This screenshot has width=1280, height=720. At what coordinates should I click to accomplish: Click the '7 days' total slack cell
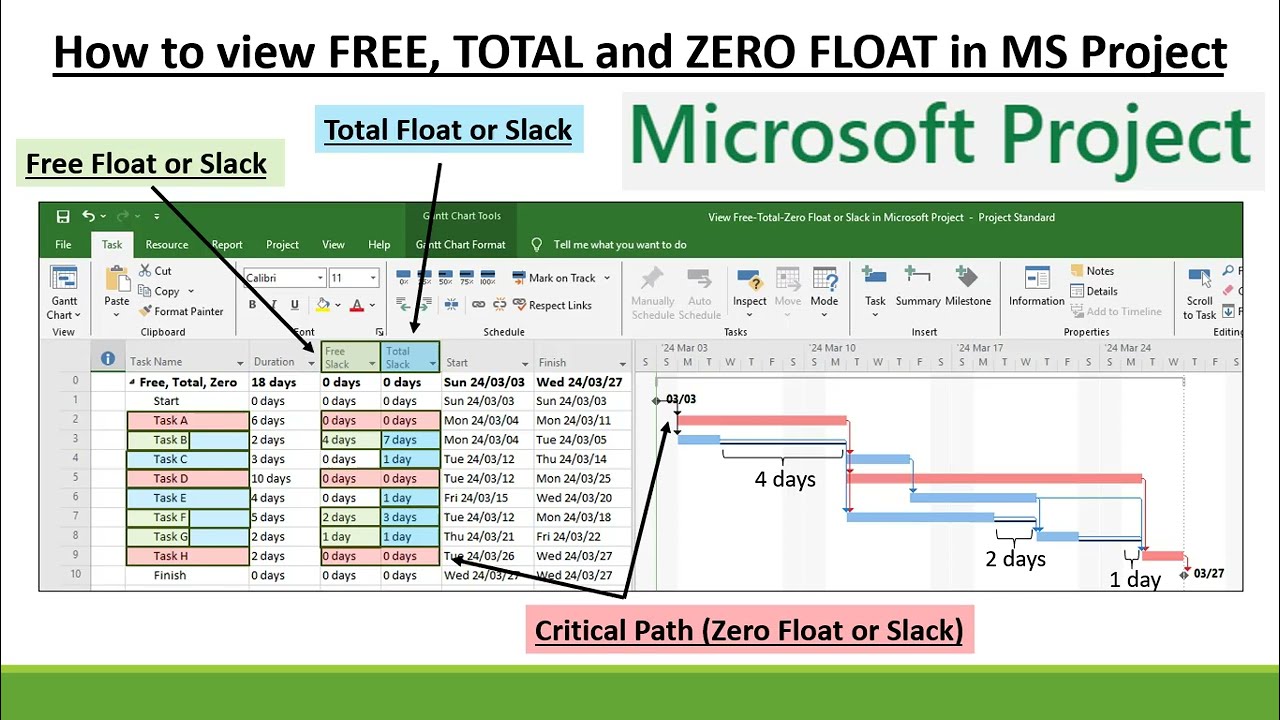(410, 439)
